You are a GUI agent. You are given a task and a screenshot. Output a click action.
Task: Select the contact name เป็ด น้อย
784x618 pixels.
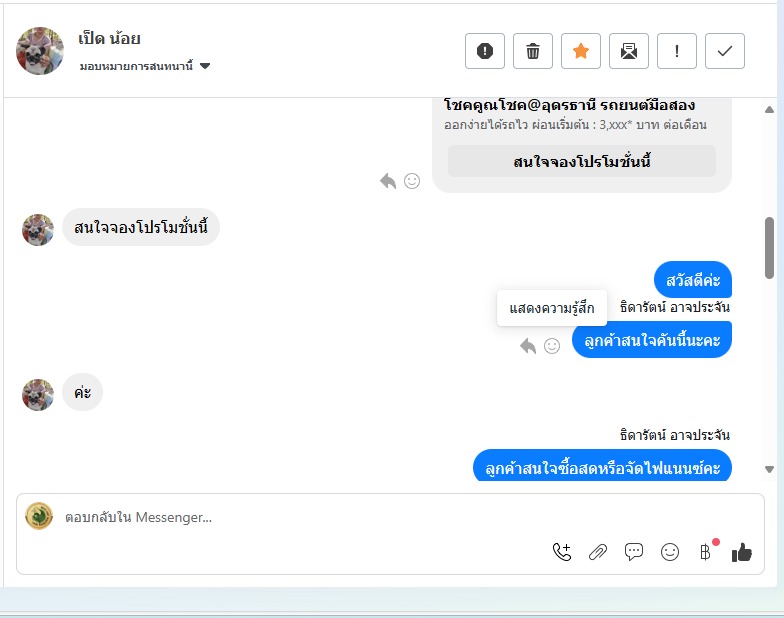(x=110, y=38)
